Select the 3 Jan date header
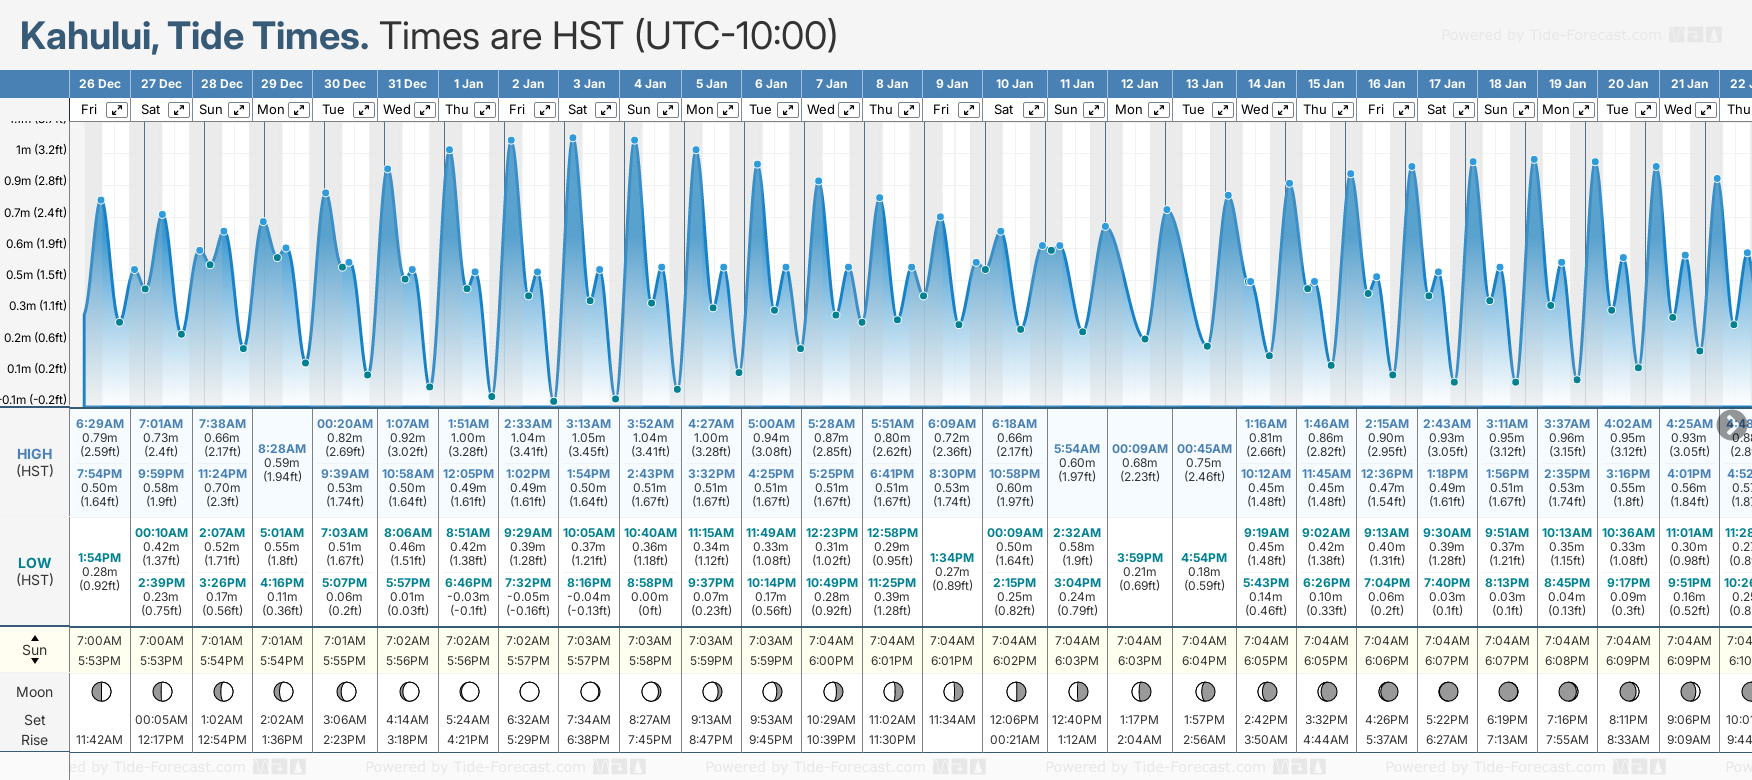 (589, 84)
